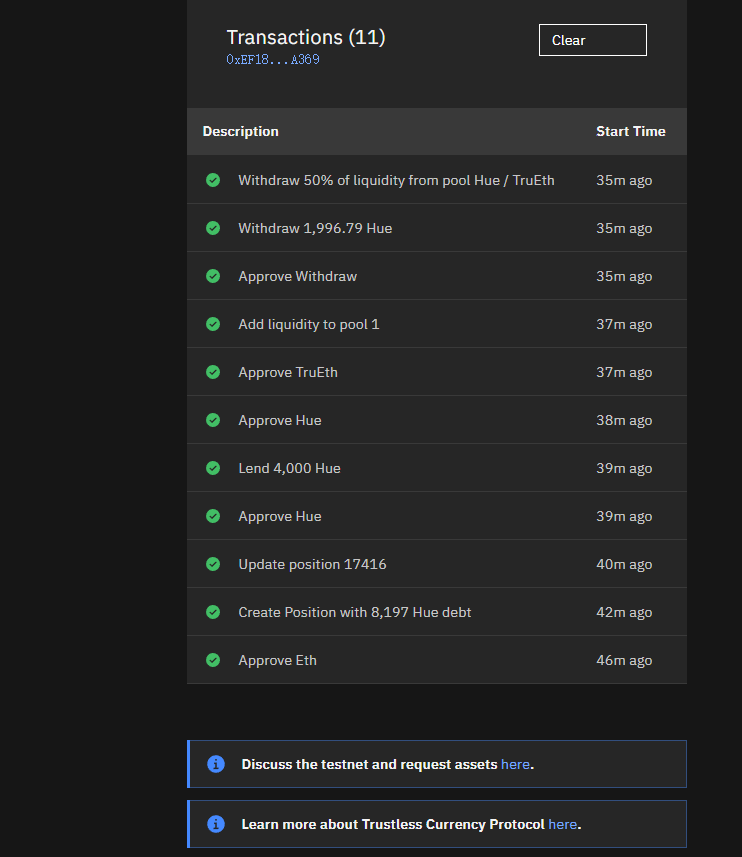Click success icon beside Approve TruEth
The width and height of the screenshot is (742, 857).
pyautogui.click(x=213, y=372)
